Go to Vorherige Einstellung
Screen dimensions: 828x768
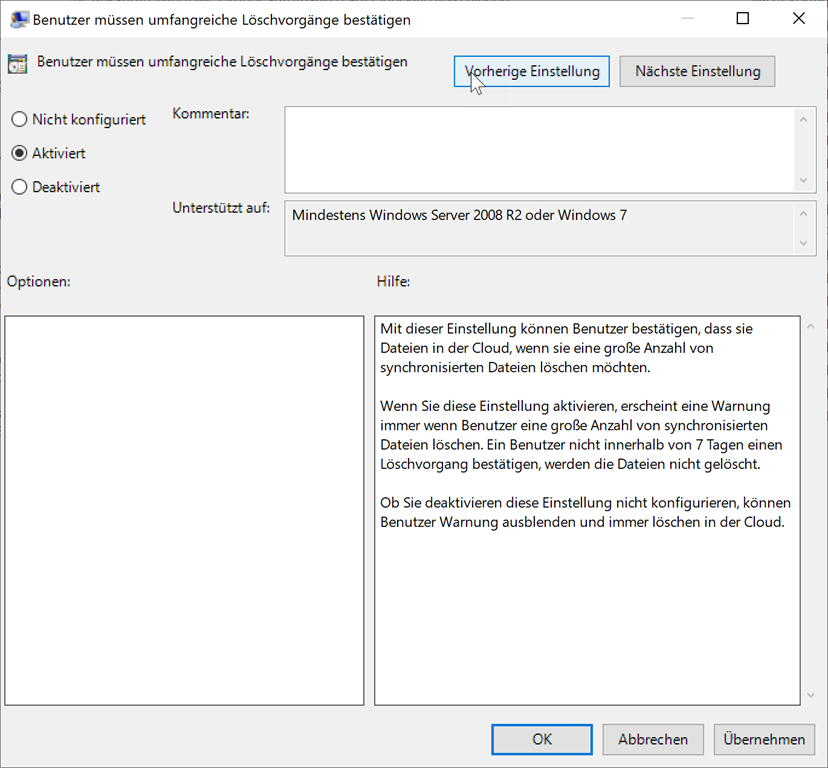point(532,71)
